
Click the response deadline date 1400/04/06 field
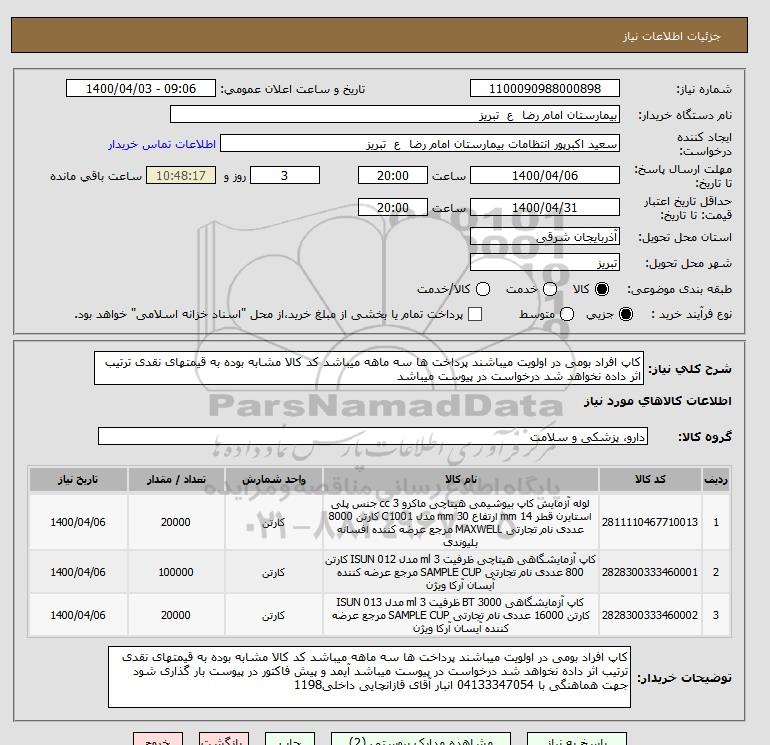click(545, 175)
